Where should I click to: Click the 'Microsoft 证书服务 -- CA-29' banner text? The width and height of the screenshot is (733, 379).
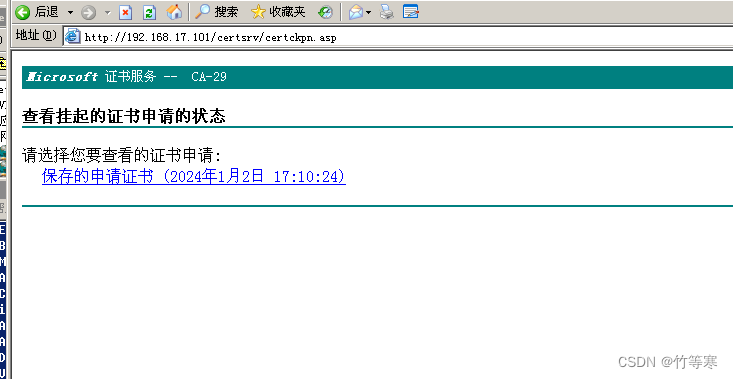[x=127, y=77]
